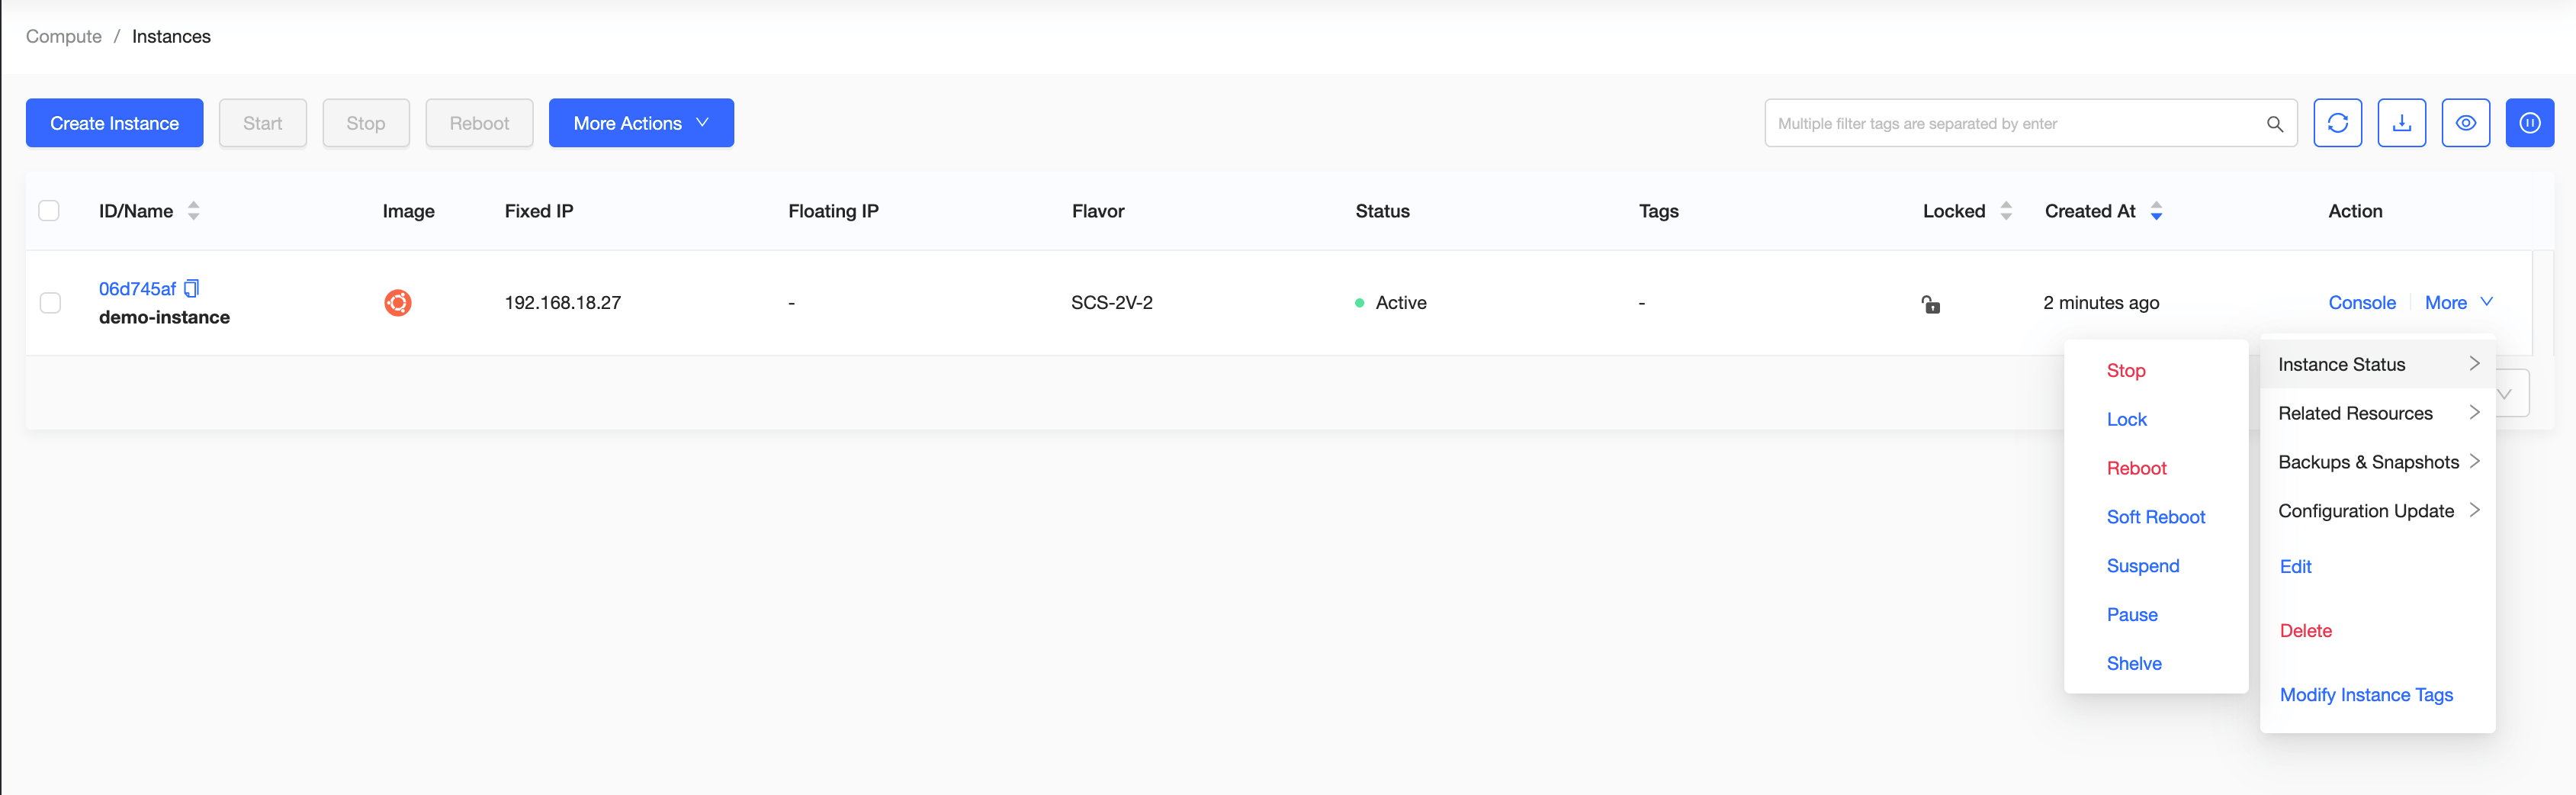Expand the More dropdown in Action column
This screenshot has width=2576, height=795.
pyautogui.click(x=2457, y=303)
